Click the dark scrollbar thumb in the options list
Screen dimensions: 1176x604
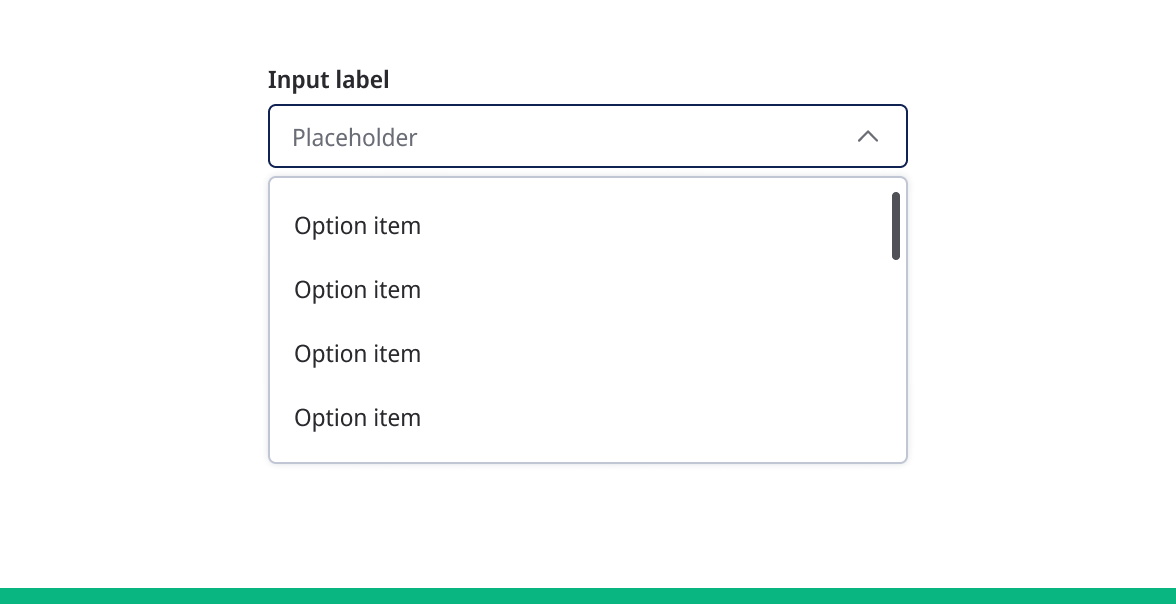coord(896,226)
